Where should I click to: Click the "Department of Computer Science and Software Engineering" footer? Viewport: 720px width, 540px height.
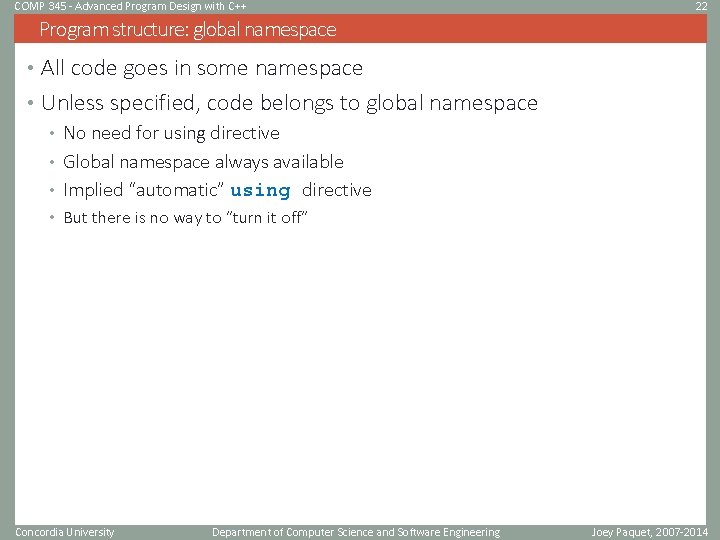[x=356, y=532]
